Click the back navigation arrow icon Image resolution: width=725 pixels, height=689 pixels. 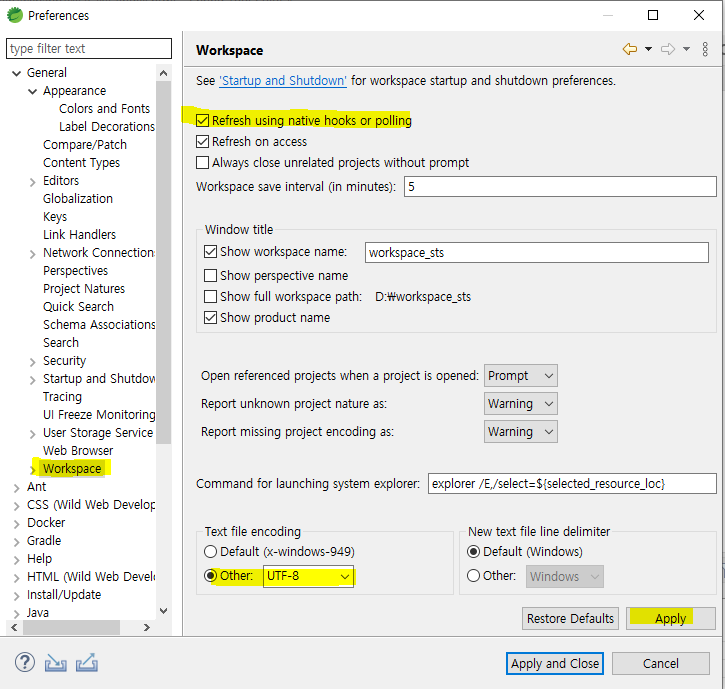click(630, 49)
